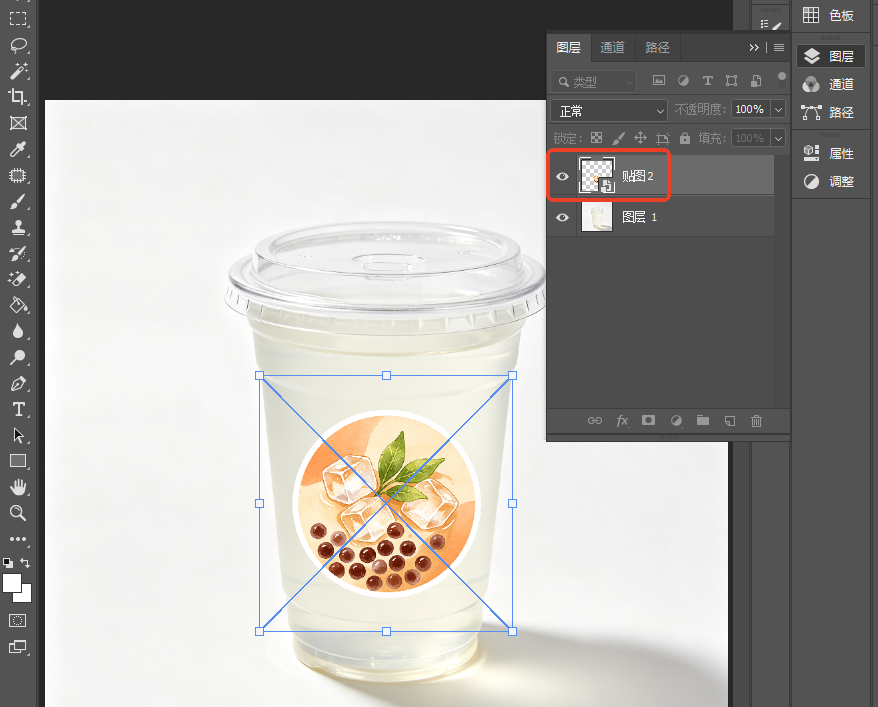Screen dimensions: 878x707
Task: Select the Magic Wand tool
Action: (x=18, y=71)
